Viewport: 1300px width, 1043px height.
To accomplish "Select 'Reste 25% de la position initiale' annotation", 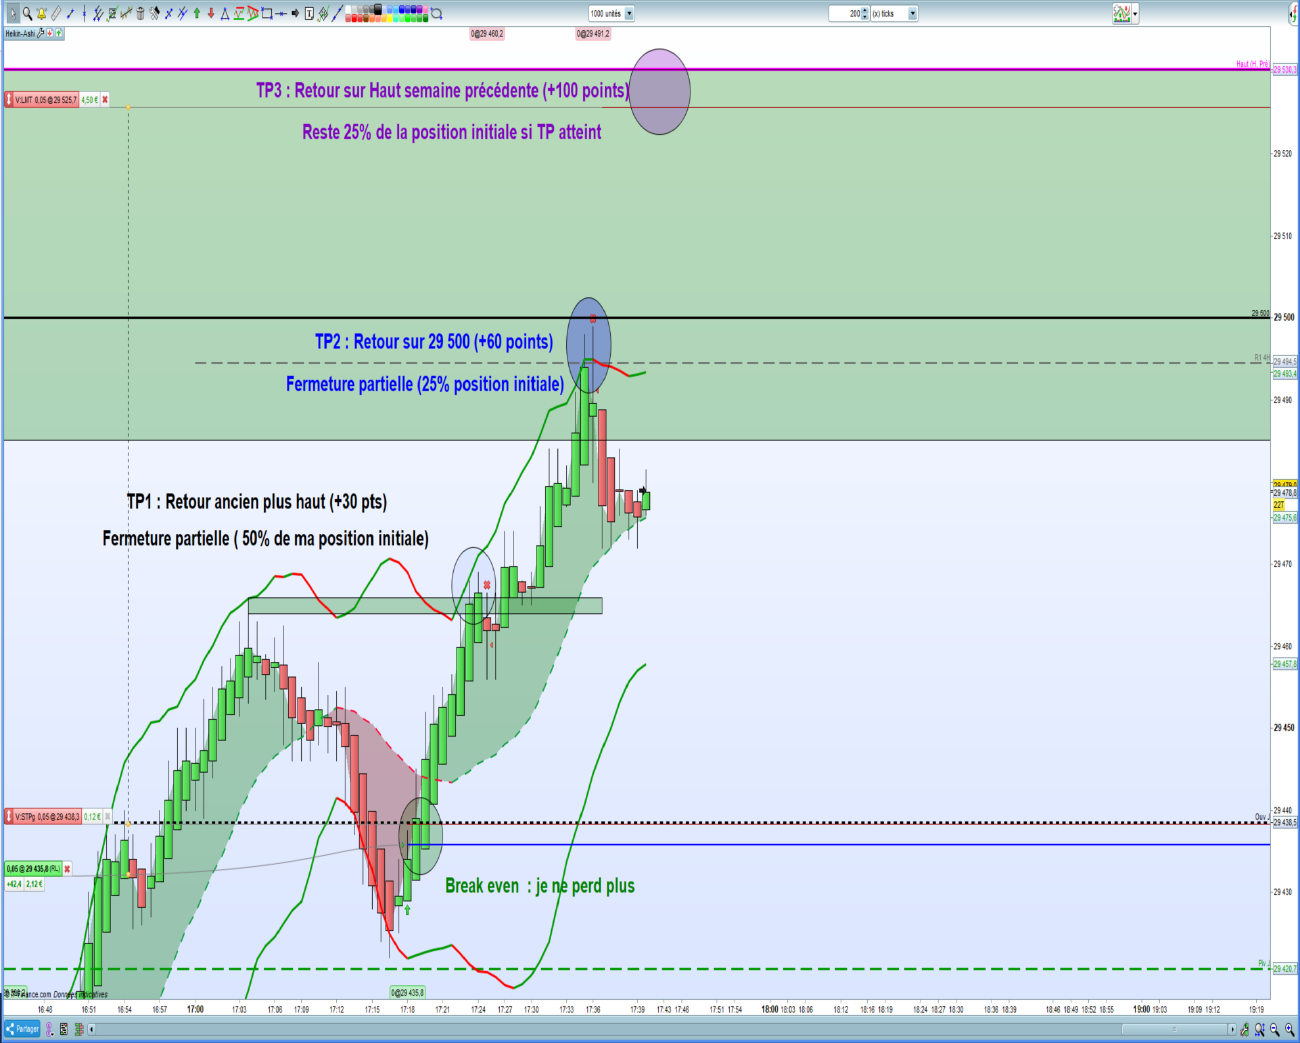I will pos(452,132).
